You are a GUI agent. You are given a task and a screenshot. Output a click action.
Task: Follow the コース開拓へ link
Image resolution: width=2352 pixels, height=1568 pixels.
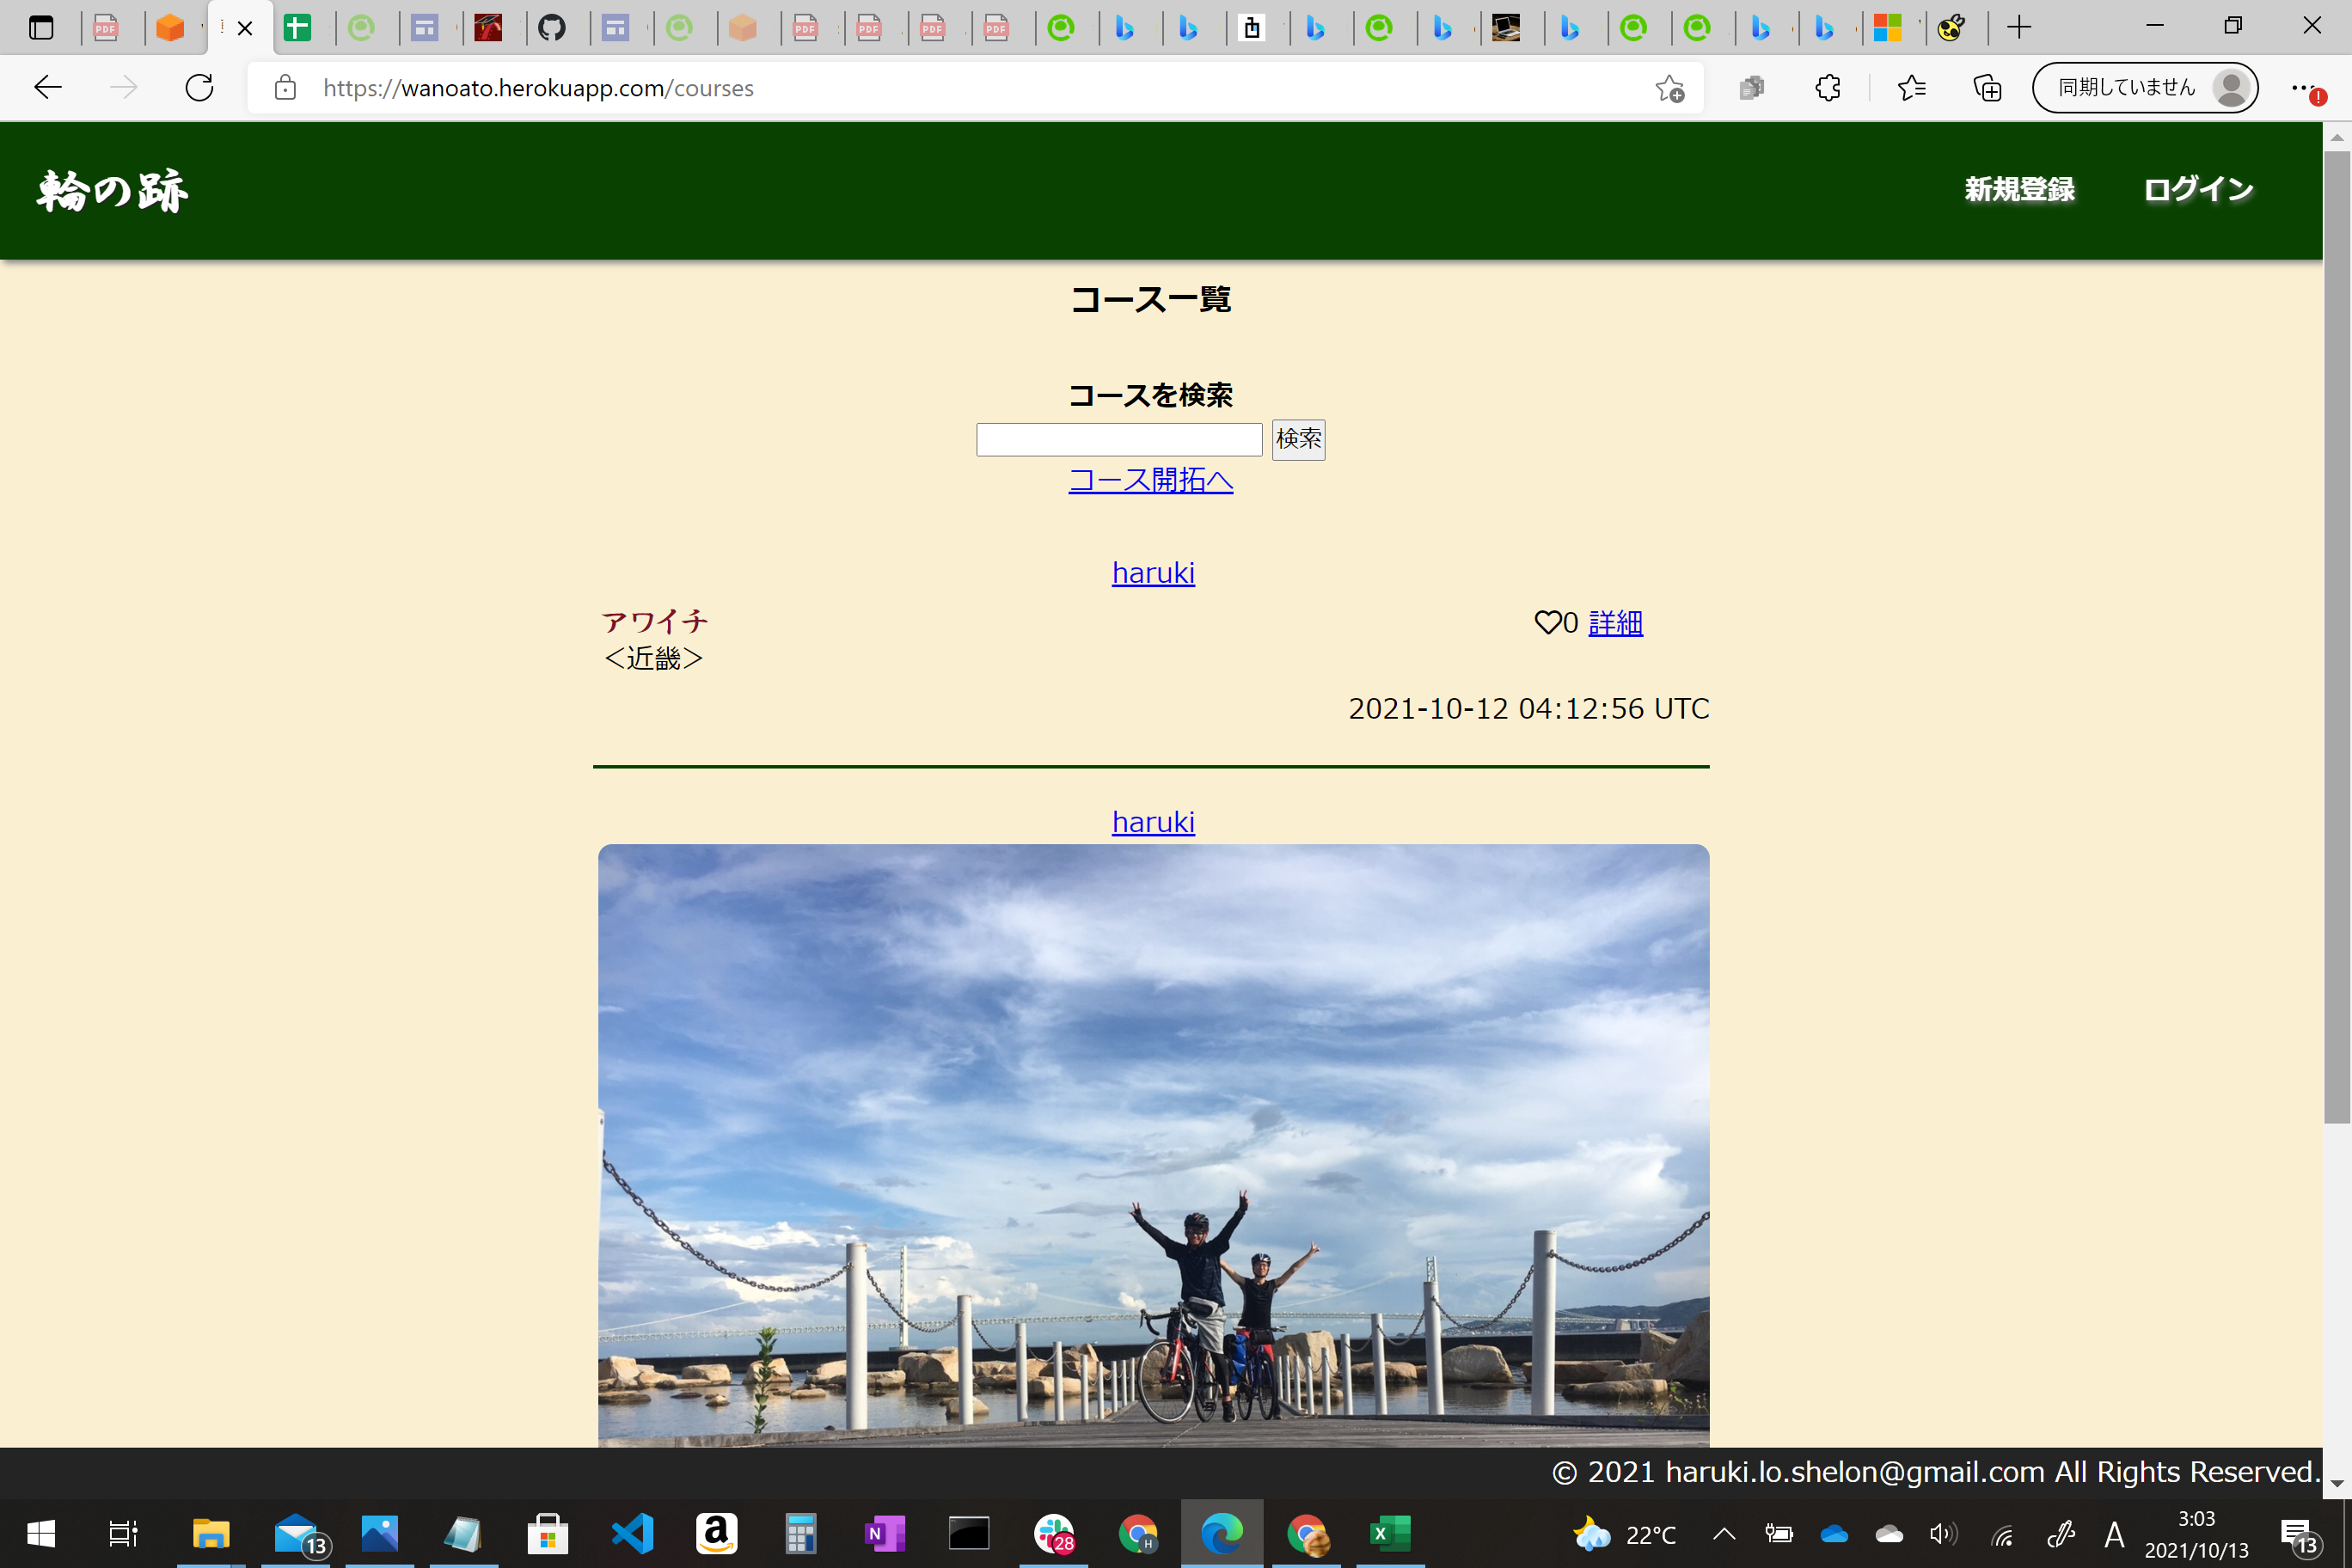coord(1151,481)
